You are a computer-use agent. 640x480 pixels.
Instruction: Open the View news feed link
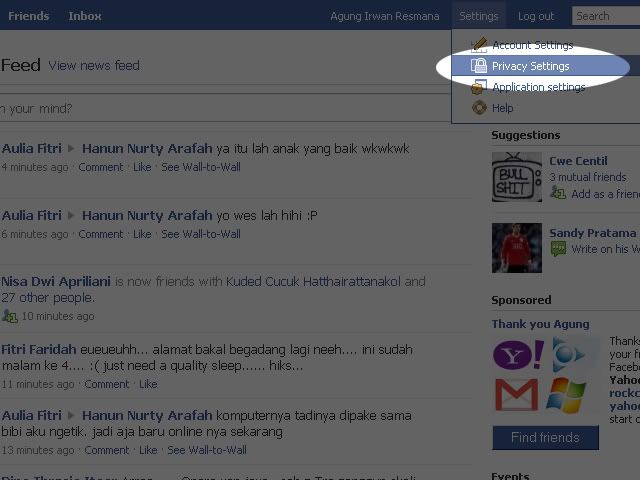click(94, 66)
